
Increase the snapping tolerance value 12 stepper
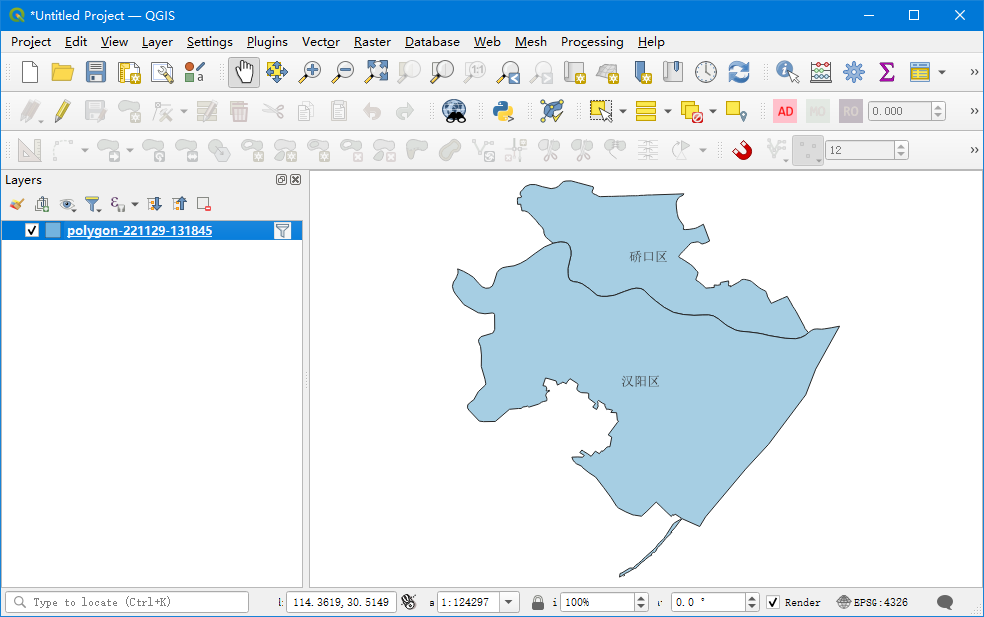click(901, 146)
